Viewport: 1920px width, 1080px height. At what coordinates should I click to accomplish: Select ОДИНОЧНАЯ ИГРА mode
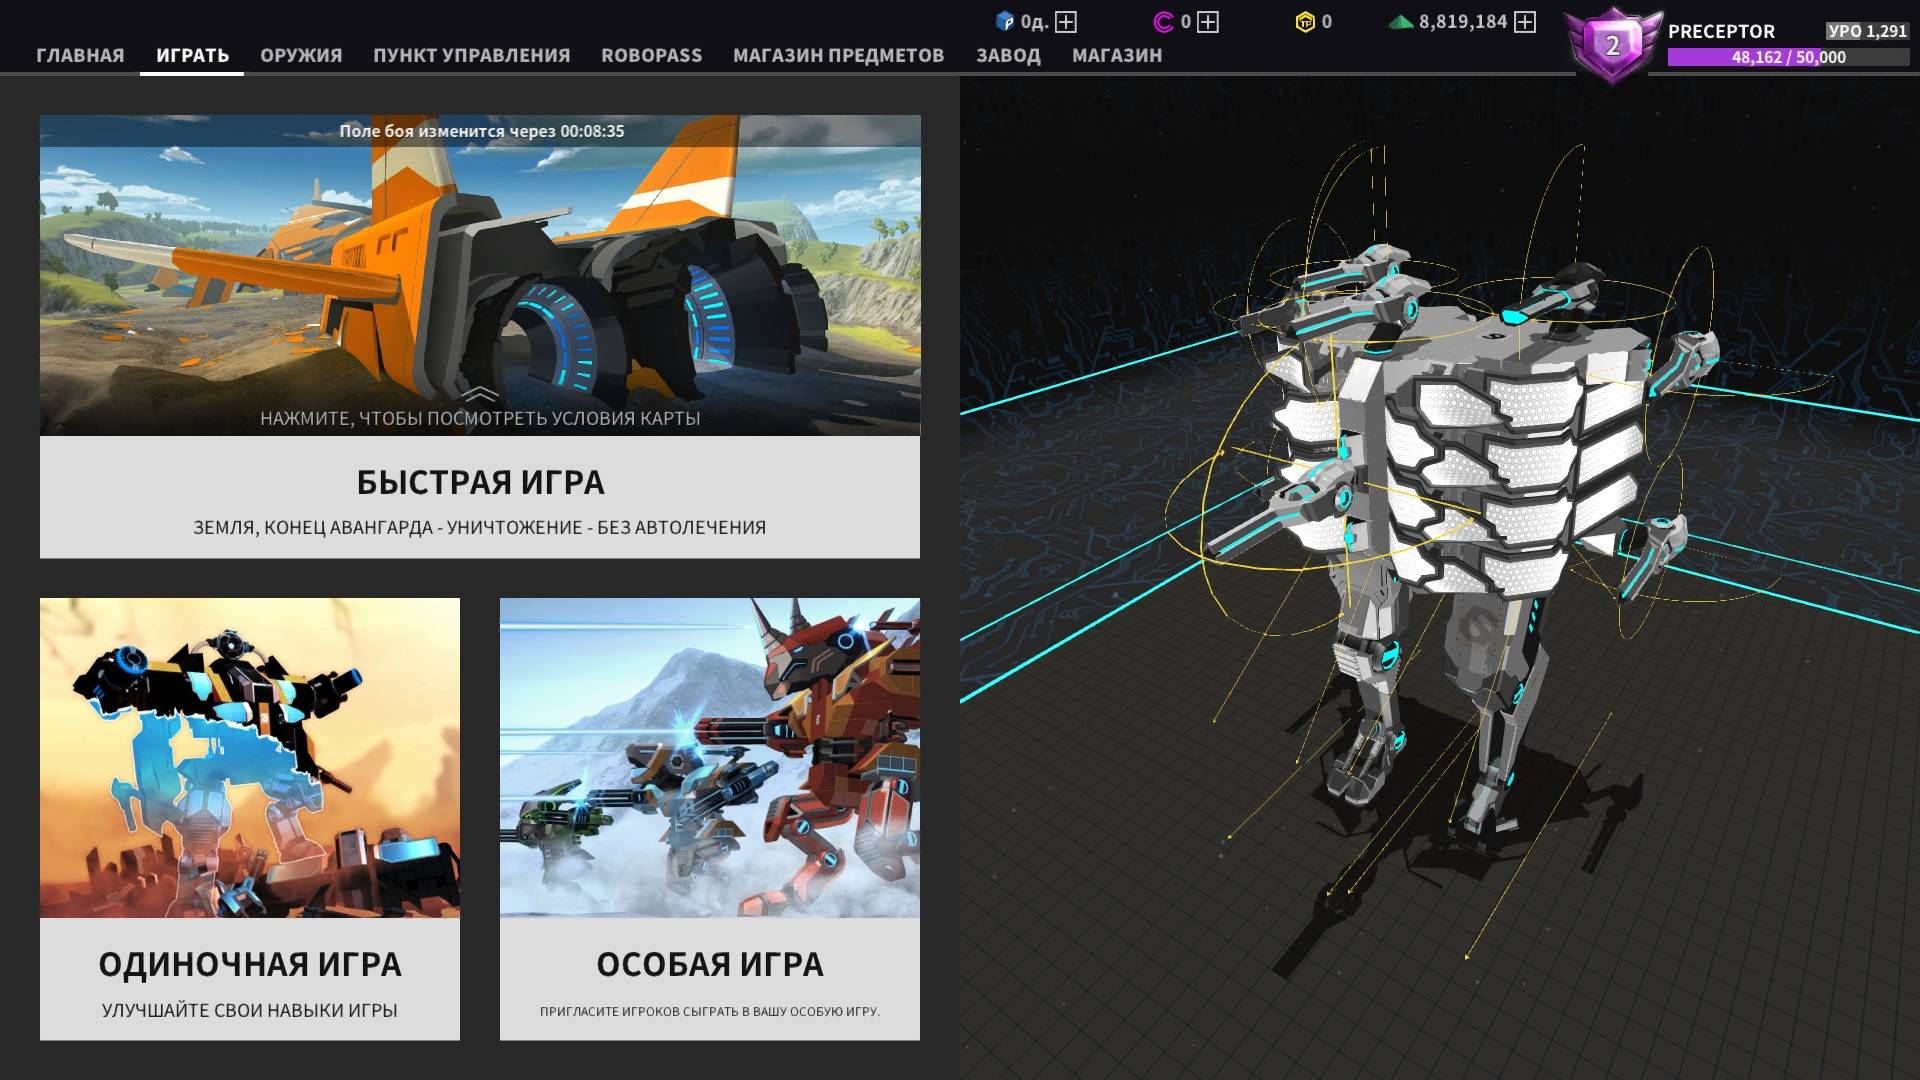click(x=250, y=965)
